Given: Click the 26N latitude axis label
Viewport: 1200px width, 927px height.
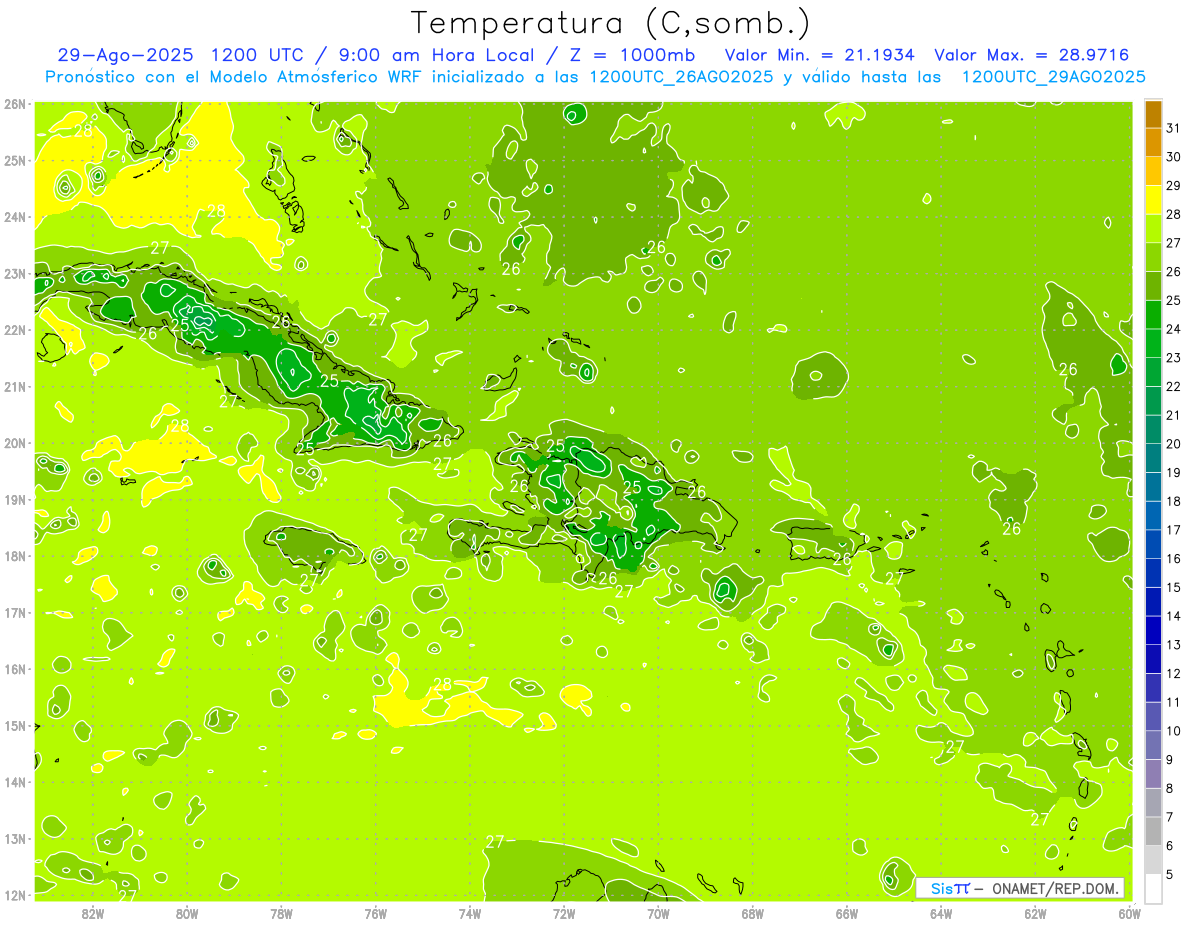Looking at the screenshot, I should (x=15, y=104).
